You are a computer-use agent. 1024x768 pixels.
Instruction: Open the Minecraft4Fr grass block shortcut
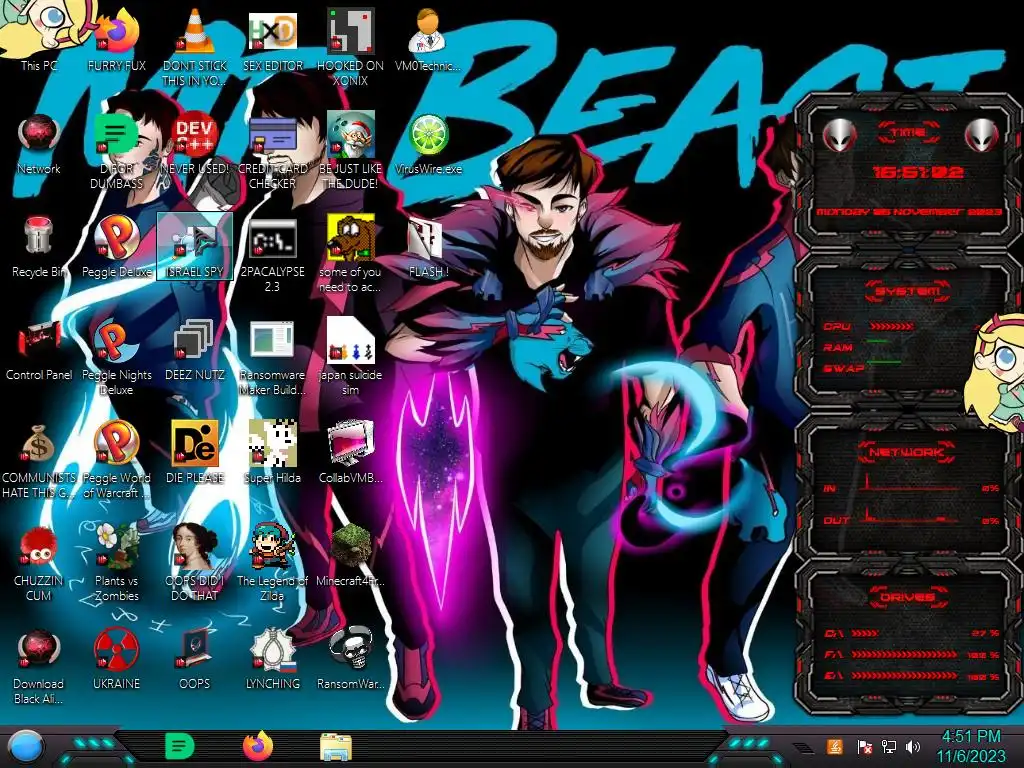350,555
